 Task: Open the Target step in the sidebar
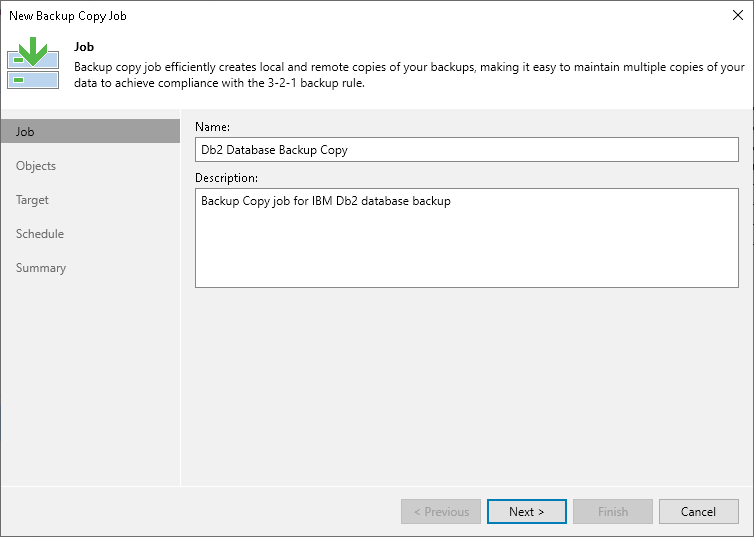[x=32, y=200]
